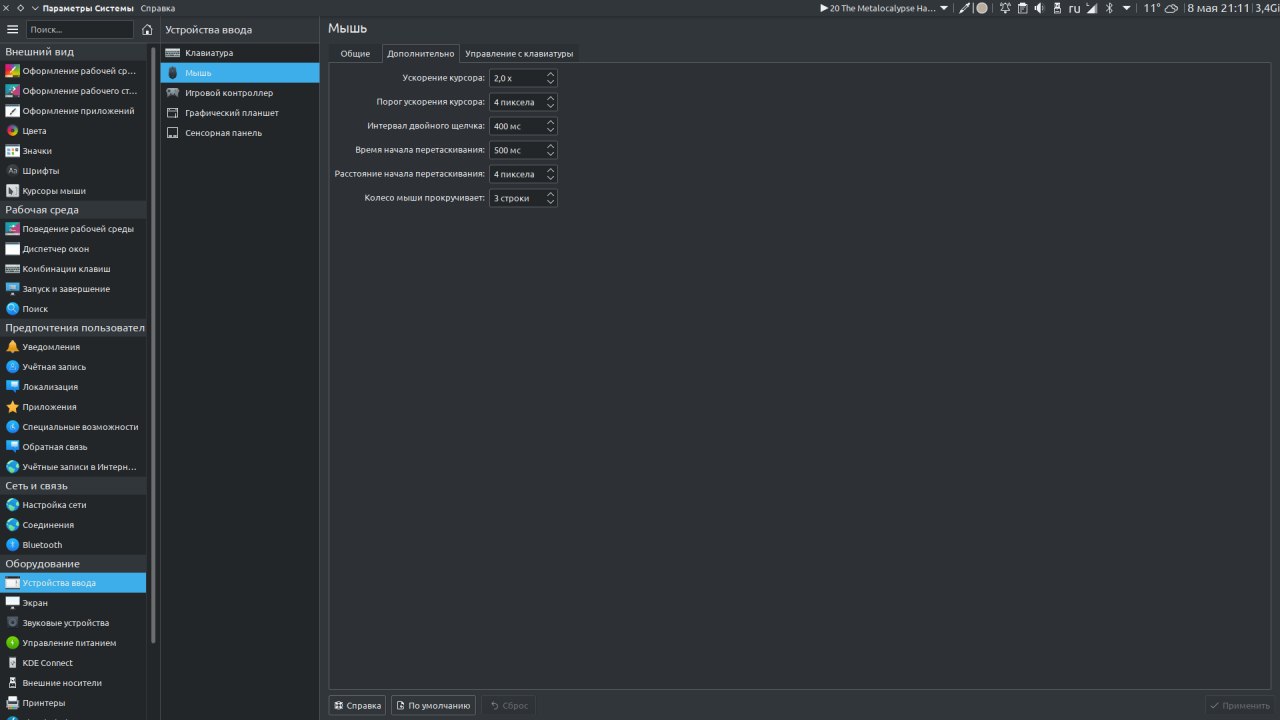Click color picker pen icon in panel
The width and height of the screenshot is (1280, 720).
coord(965,8)
